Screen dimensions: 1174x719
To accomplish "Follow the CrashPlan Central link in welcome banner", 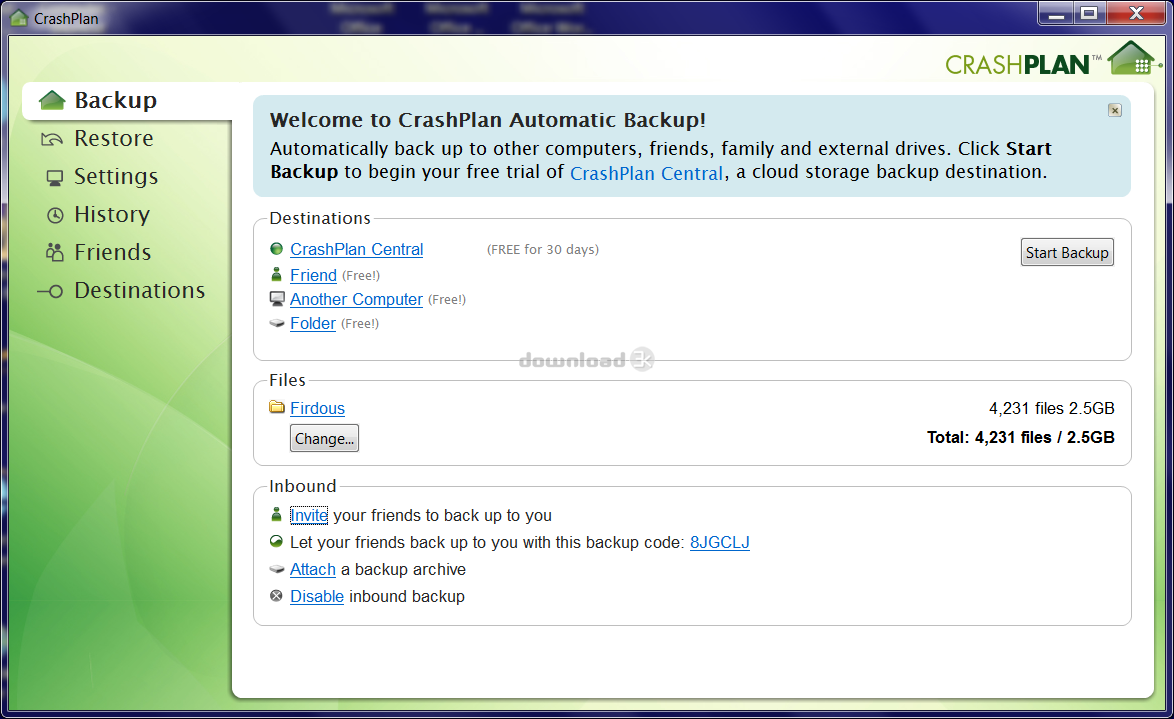I will pyautogui.click(x=646, y=173).
